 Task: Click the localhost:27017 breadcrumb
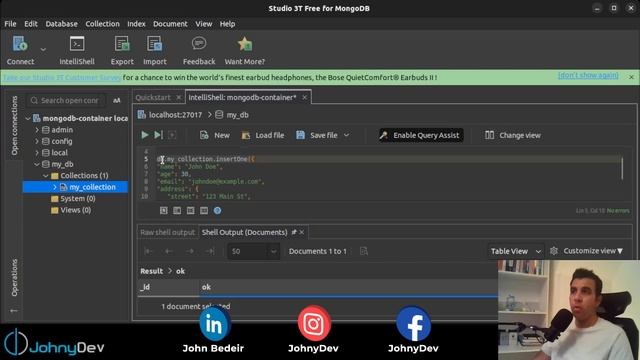[x=175, y=115]
